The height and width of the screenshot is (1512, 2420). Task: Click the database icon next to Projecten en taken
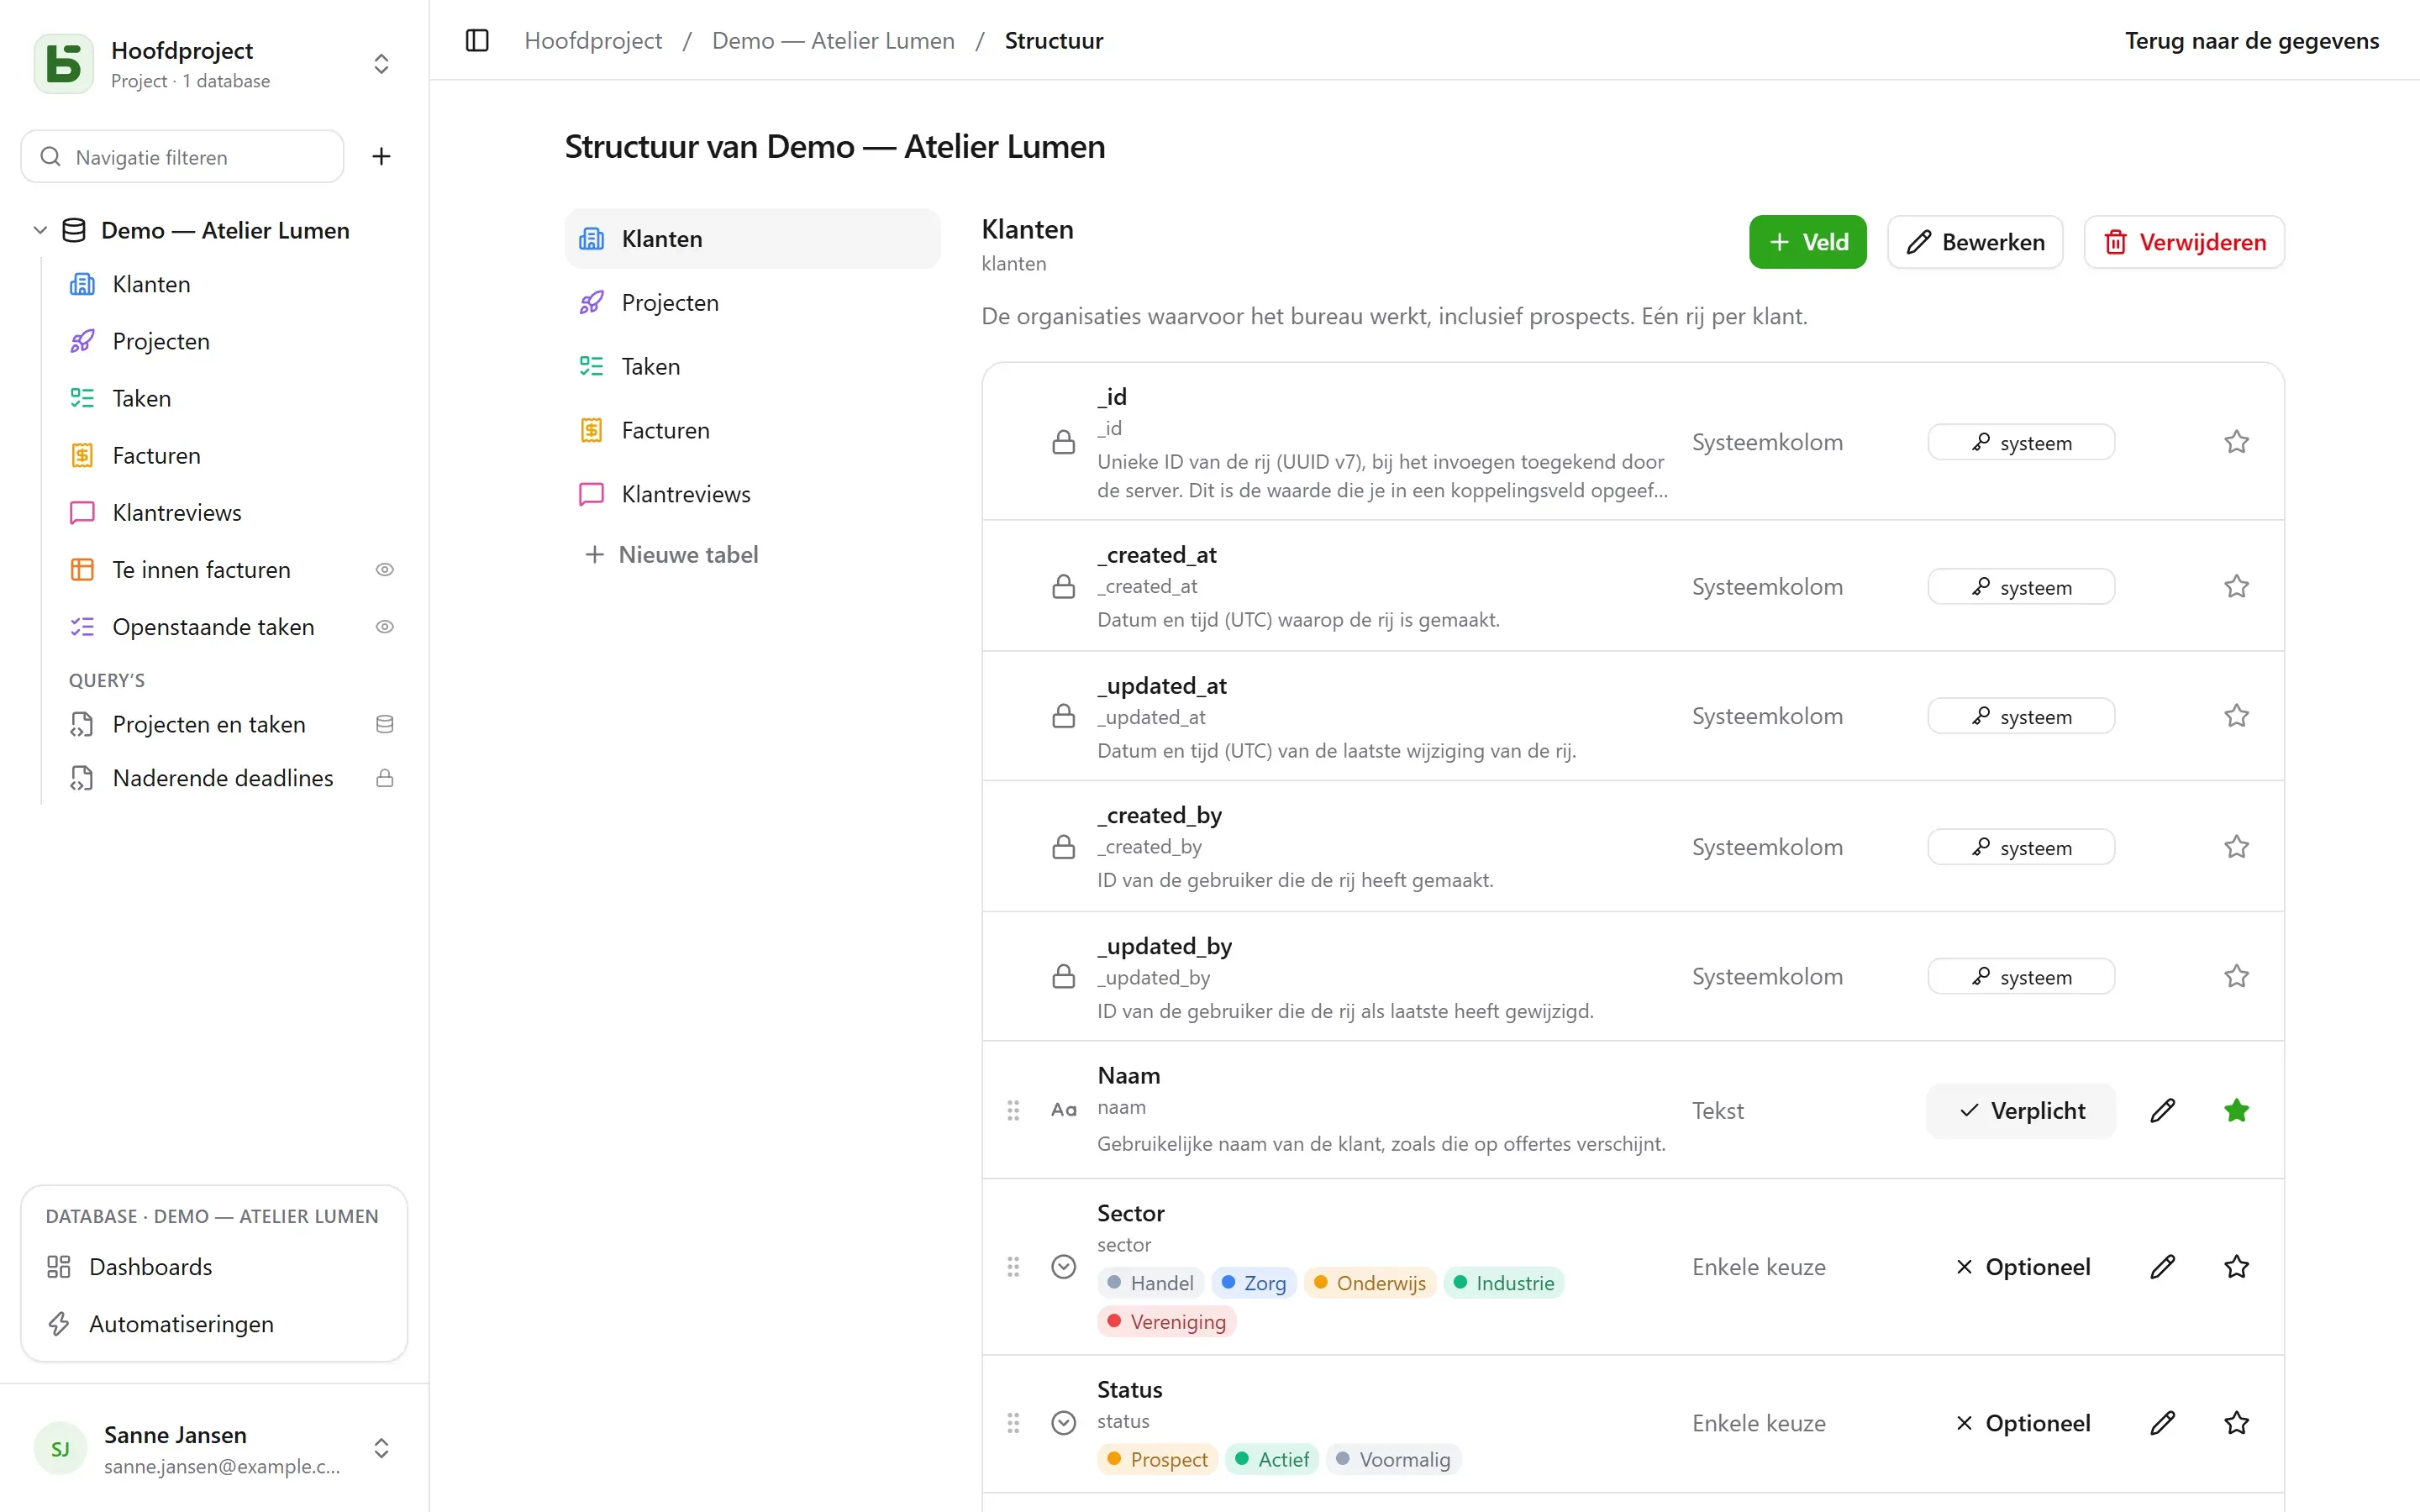click(384, 724)
